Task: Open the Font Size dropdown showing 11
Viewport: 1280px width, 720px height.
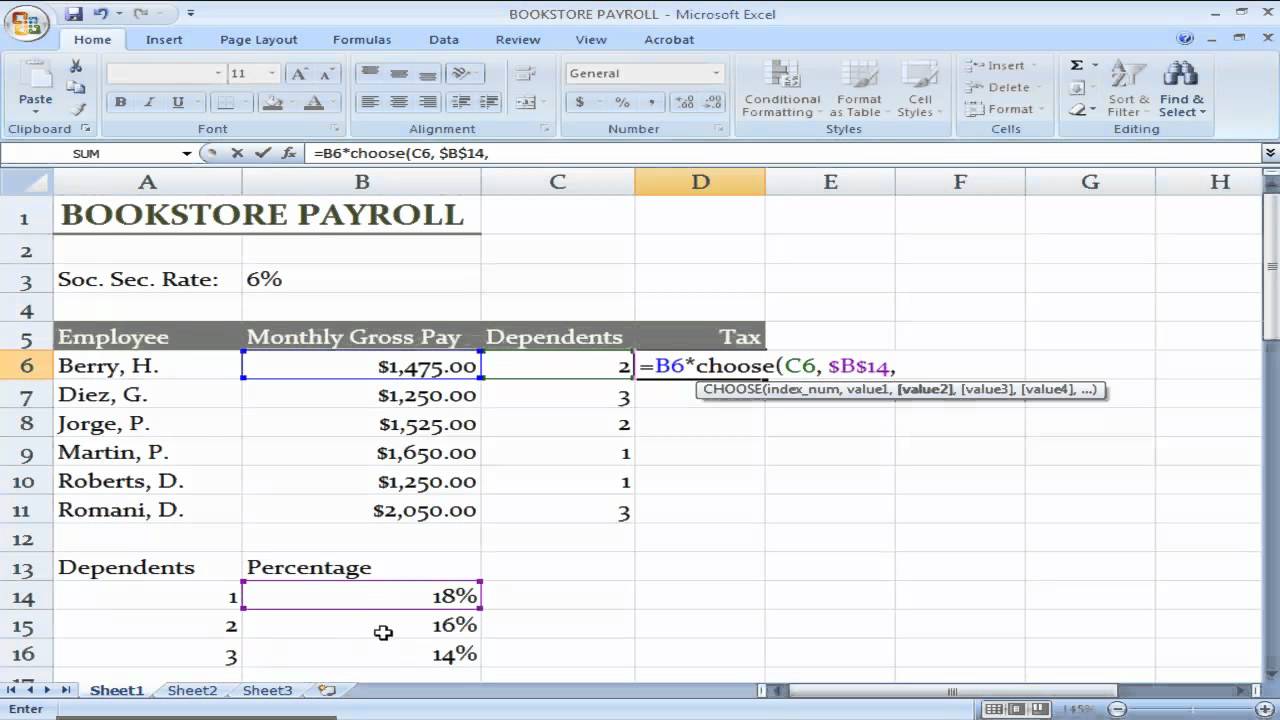Action: pyautogui.click(x=272, y=73)
